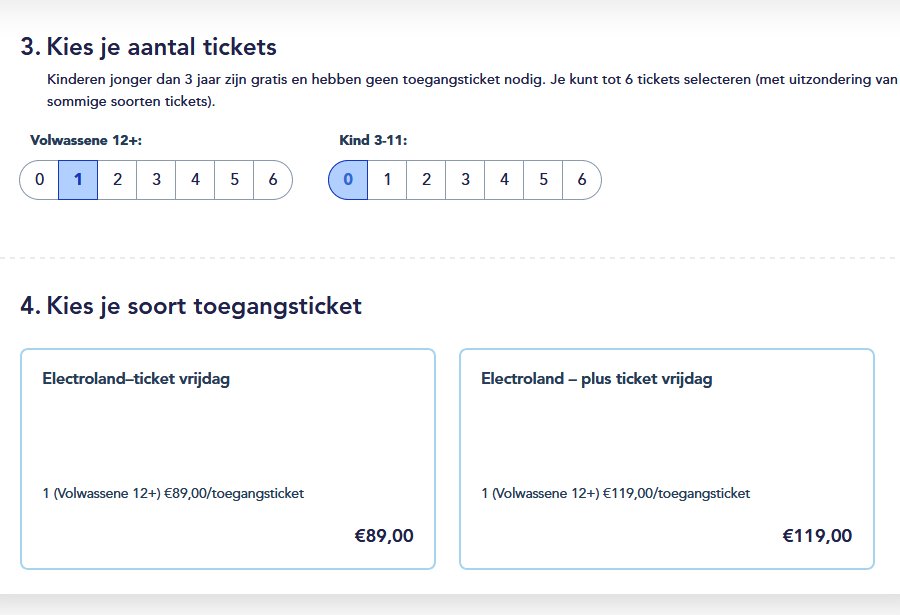Select 5 for Volwassene 12+

tap(234, 180)
